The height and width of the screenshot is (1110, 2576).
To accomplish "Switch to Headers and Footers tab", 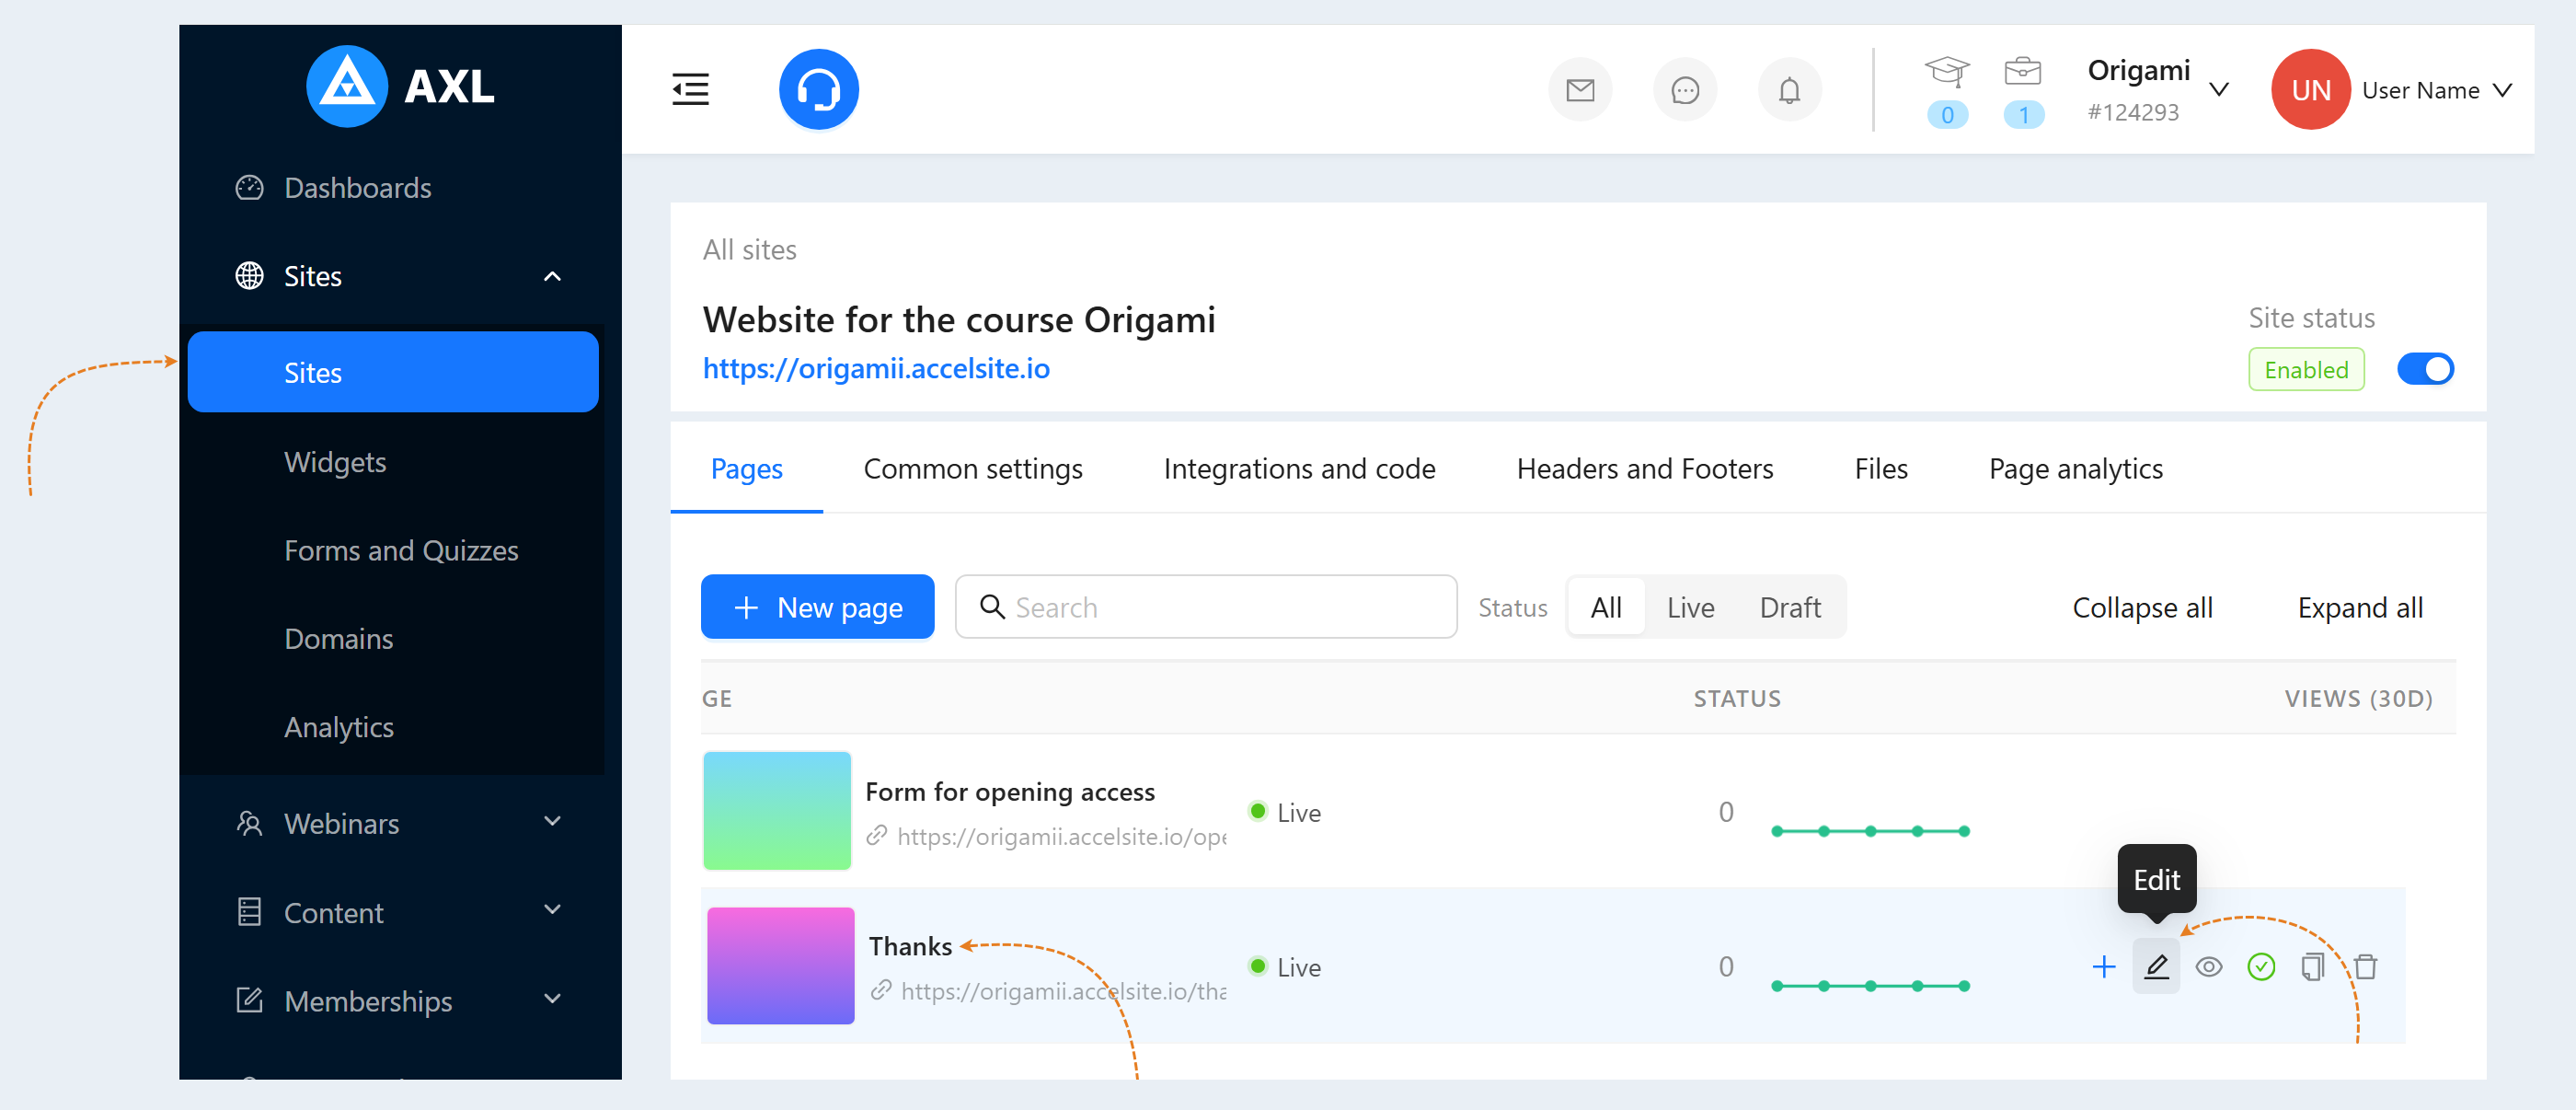I will tap(1644, 468).
